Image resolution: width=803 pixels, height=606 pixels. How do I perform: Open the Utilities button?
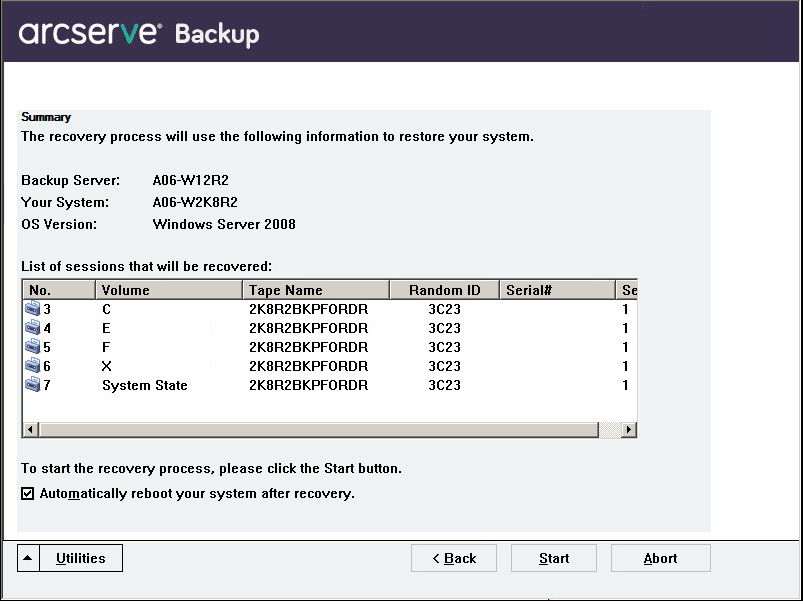pyautogui.click(x=81, y=558)
